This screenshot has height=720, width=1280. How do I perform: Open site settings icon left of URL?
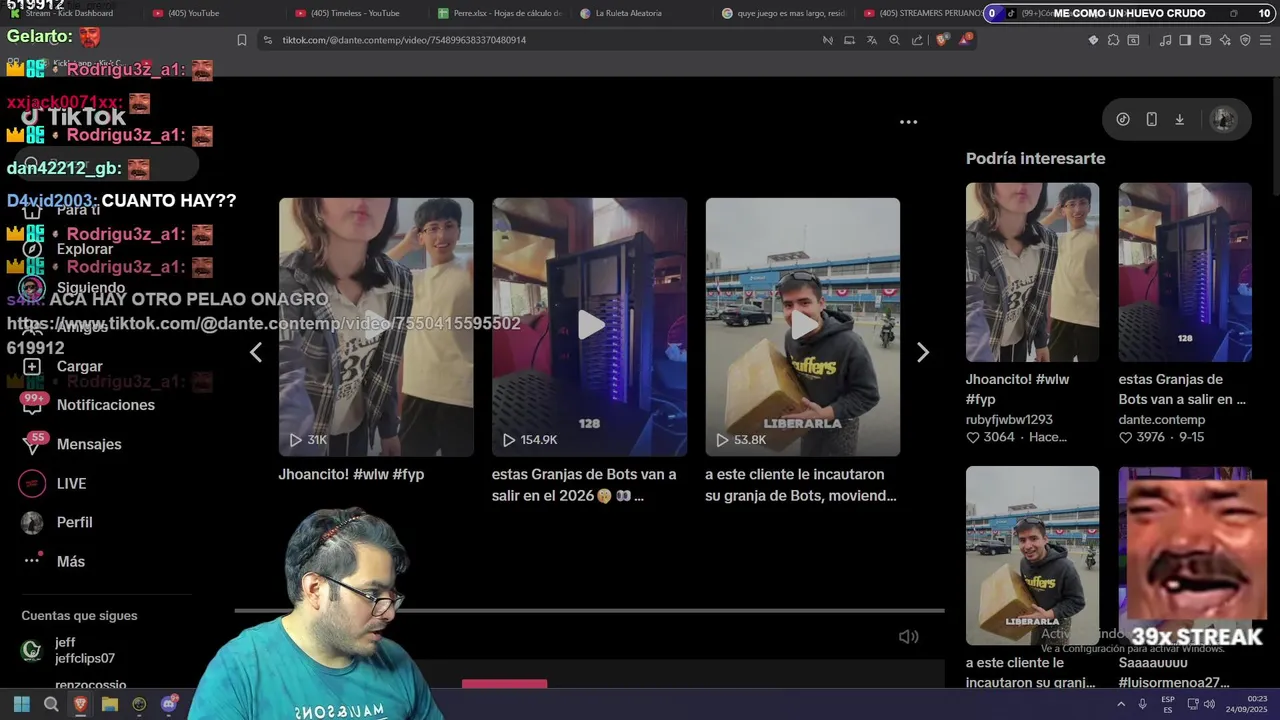point(267,40)
